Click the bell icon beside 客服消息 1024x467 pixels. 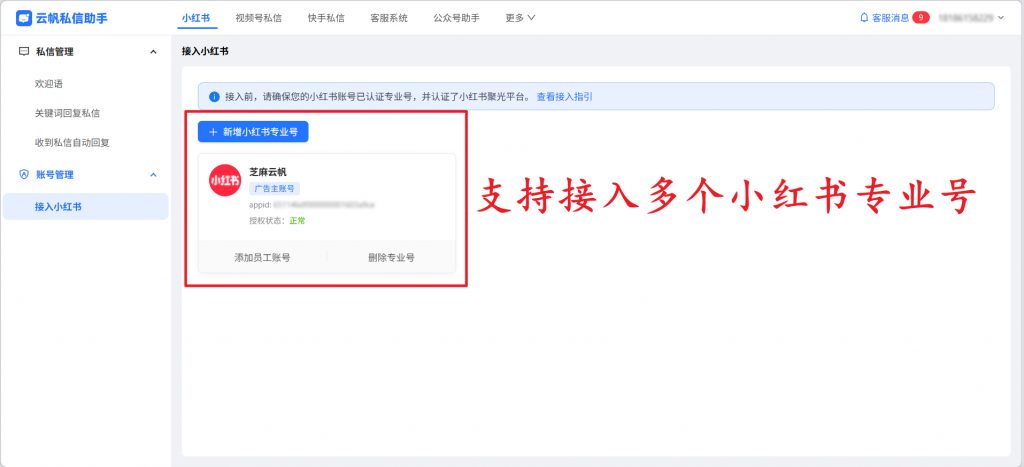pyautogui.click(x=865, y=18)
